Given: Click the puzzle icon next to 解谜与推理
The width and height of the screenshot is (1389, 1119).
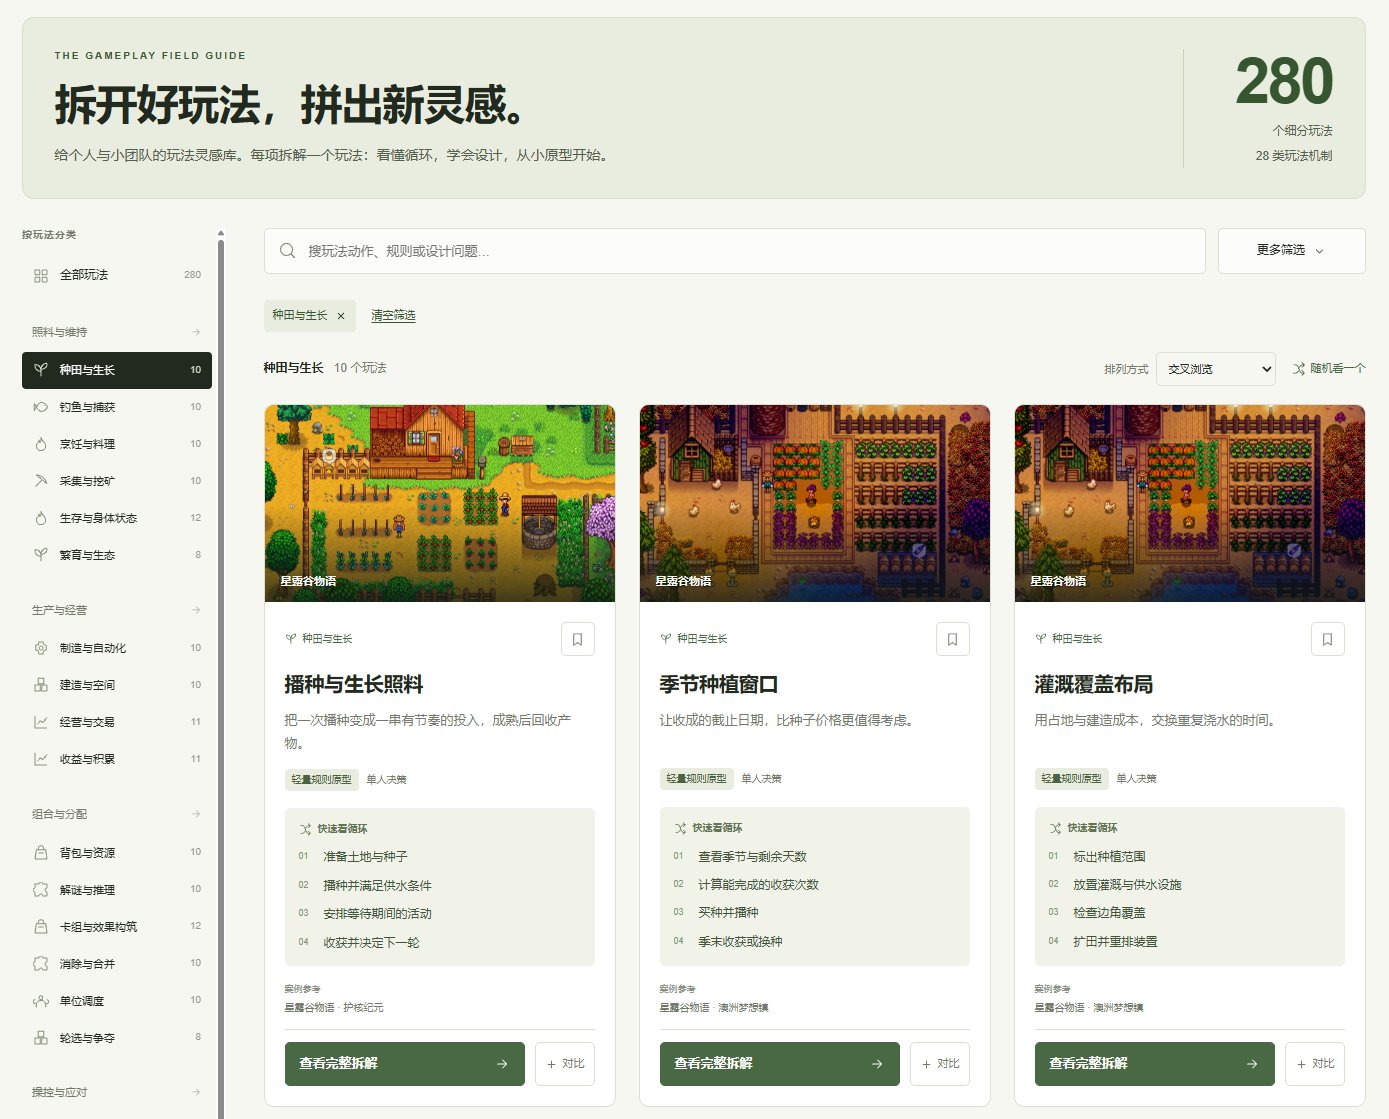Looking at the screenshot, I should point(41,890).
